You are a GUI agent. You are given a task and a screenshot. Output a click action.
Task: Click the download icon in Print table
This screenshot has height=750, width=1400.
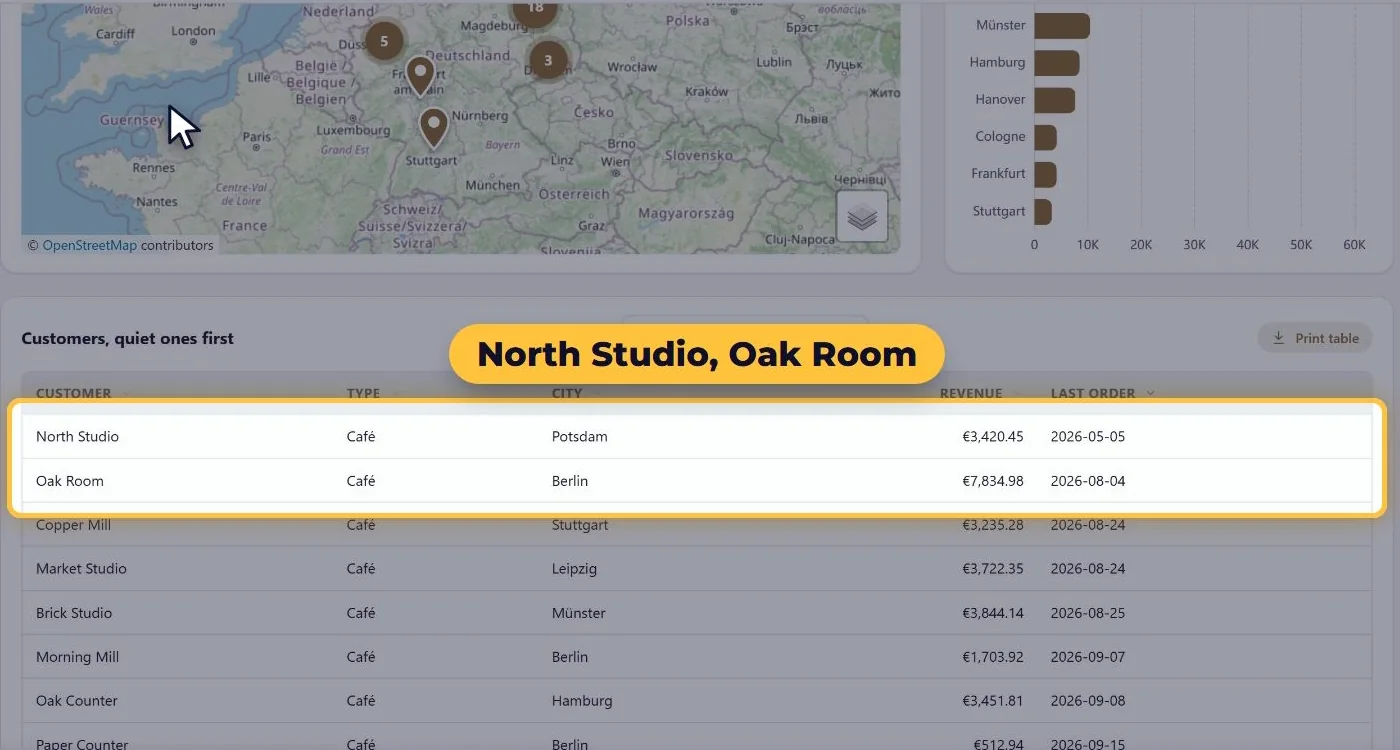click(1278, 338)
